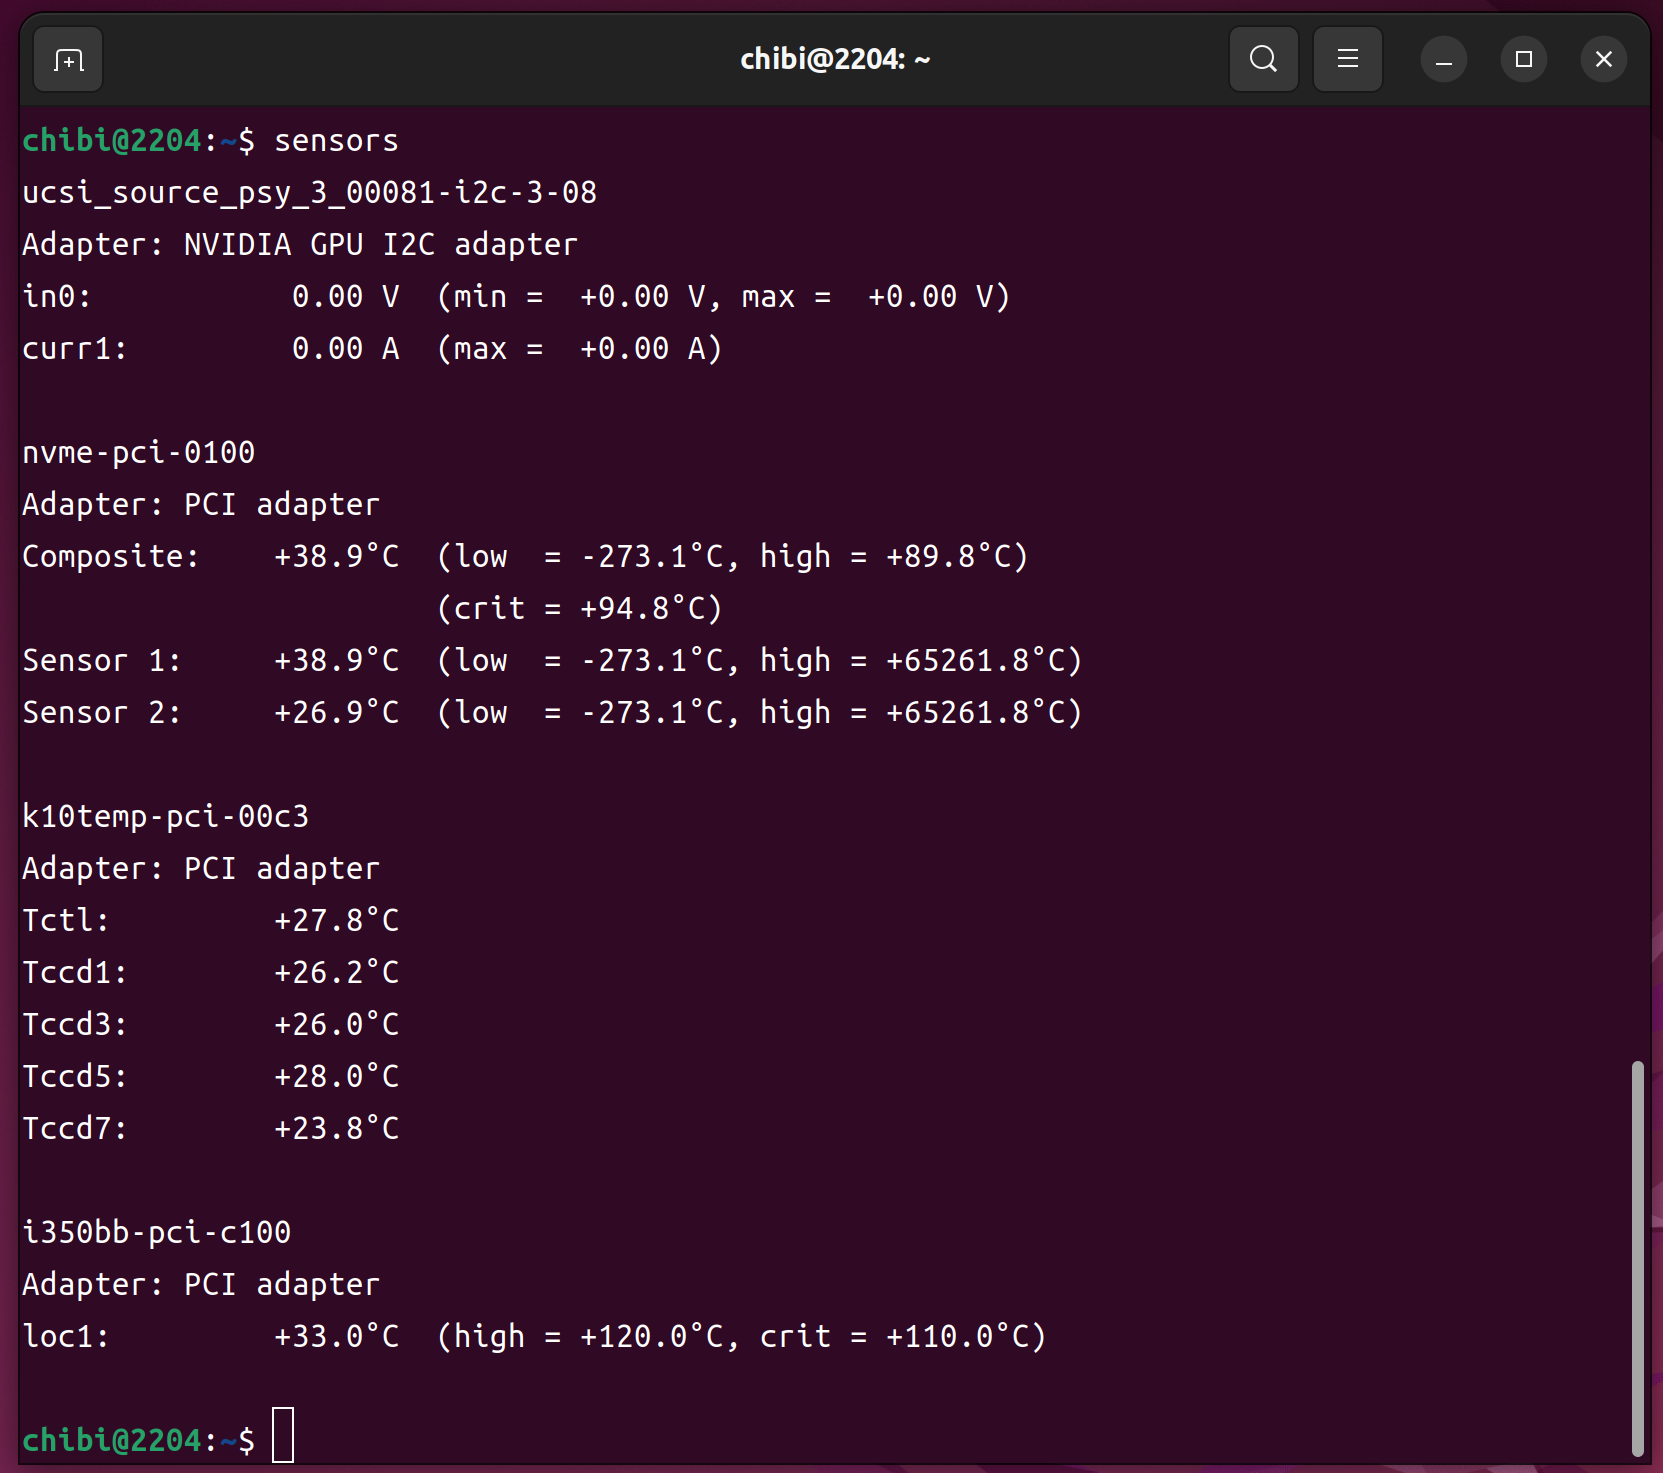Click the crit = +94.8°C value

coord(580,609)
